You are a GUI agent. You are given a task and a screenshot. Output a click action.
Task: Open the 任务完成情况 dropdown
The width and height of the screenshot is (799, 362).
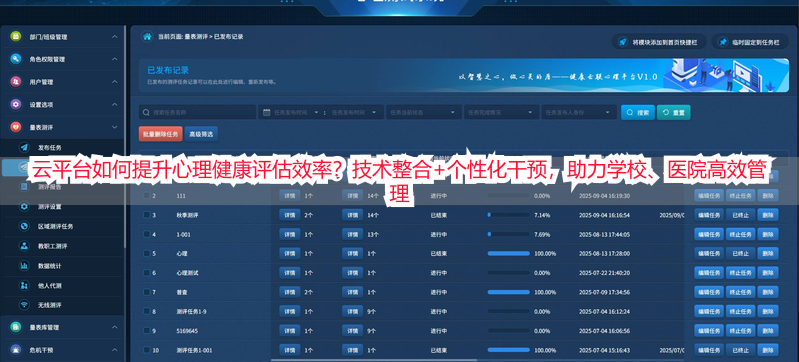coord(501,113)
